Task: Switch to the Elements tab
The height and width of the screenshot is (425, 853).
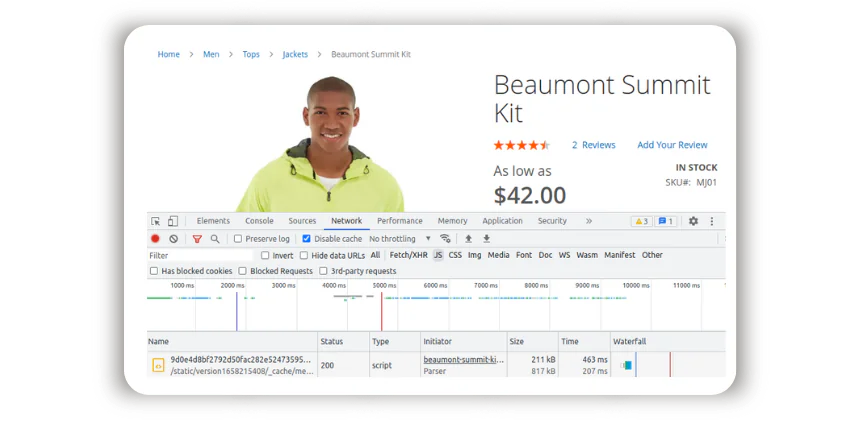Action: point(213,221)
